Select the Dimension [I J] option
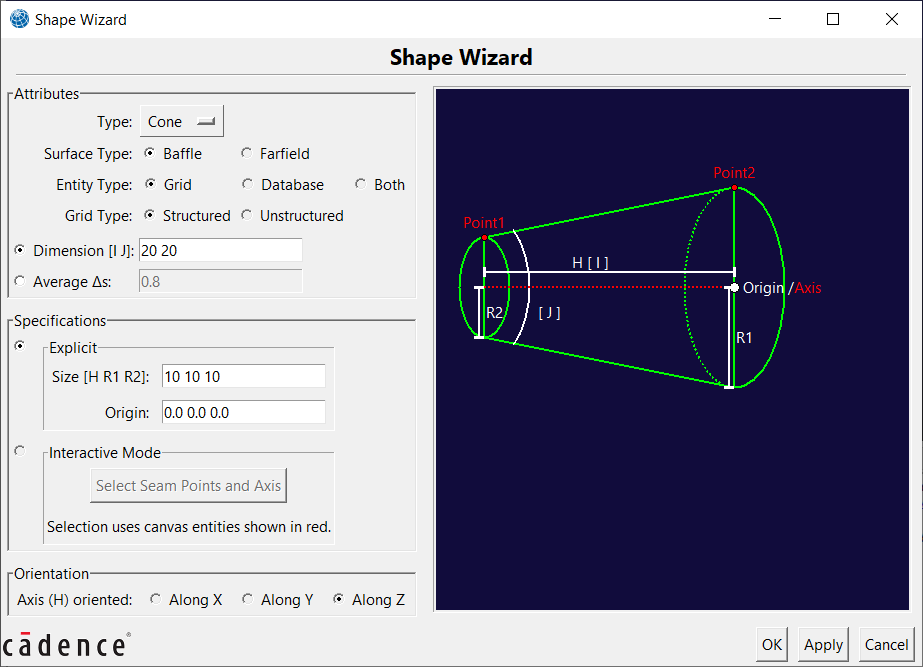This screenshot has height=667, width=923. (19, 250)
